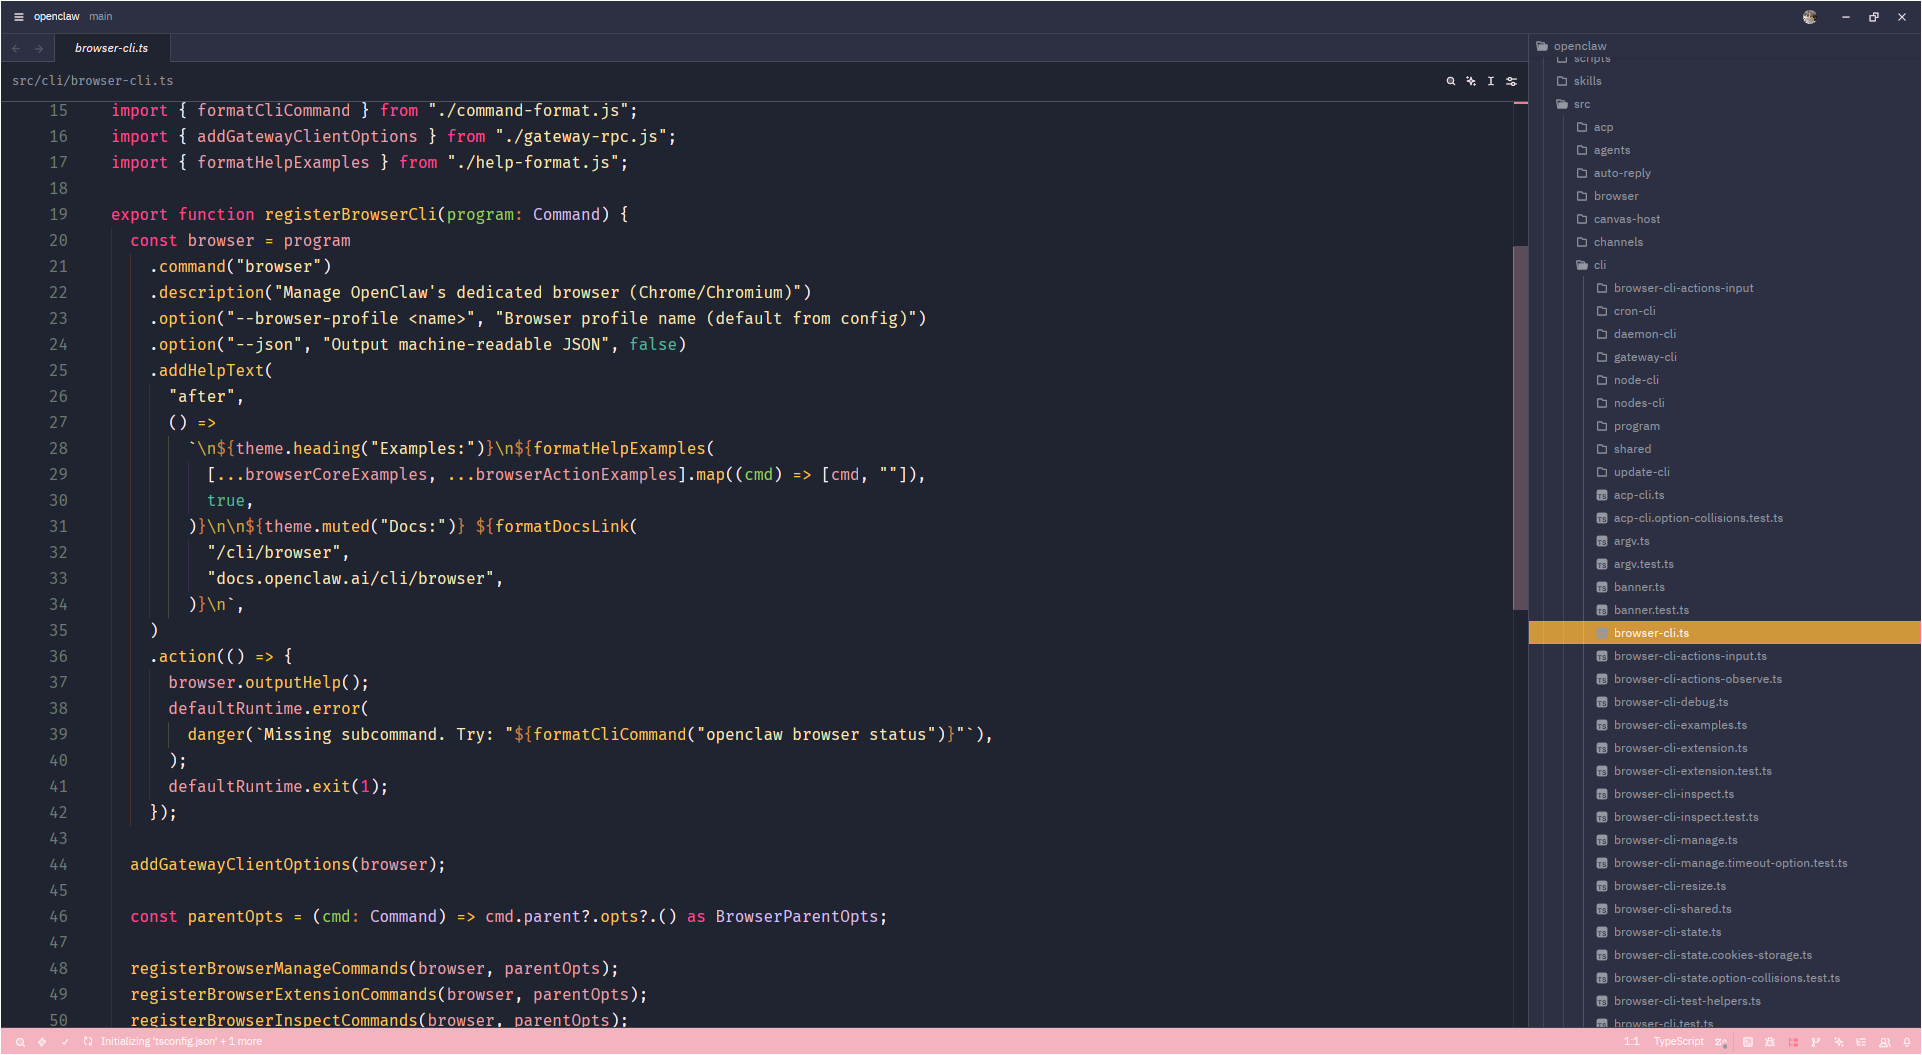Open the debugger bug icon
1922x1055 pixels.
(x=1770, y=1042)
